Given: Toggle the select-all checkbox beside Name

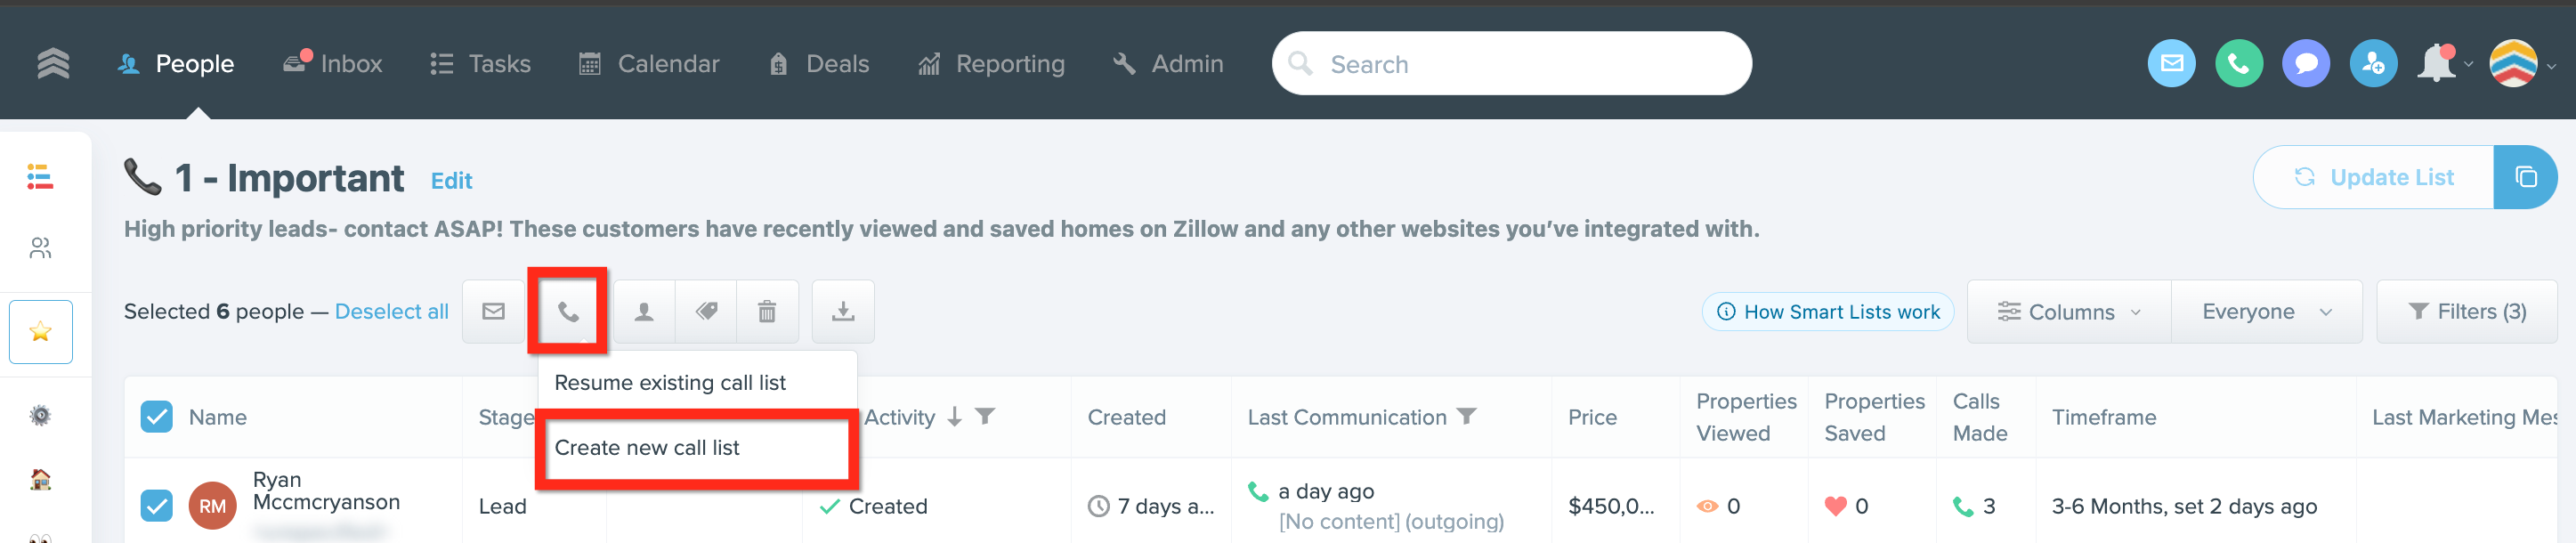Looking at the screenshot, I should (x=157, y=417).
